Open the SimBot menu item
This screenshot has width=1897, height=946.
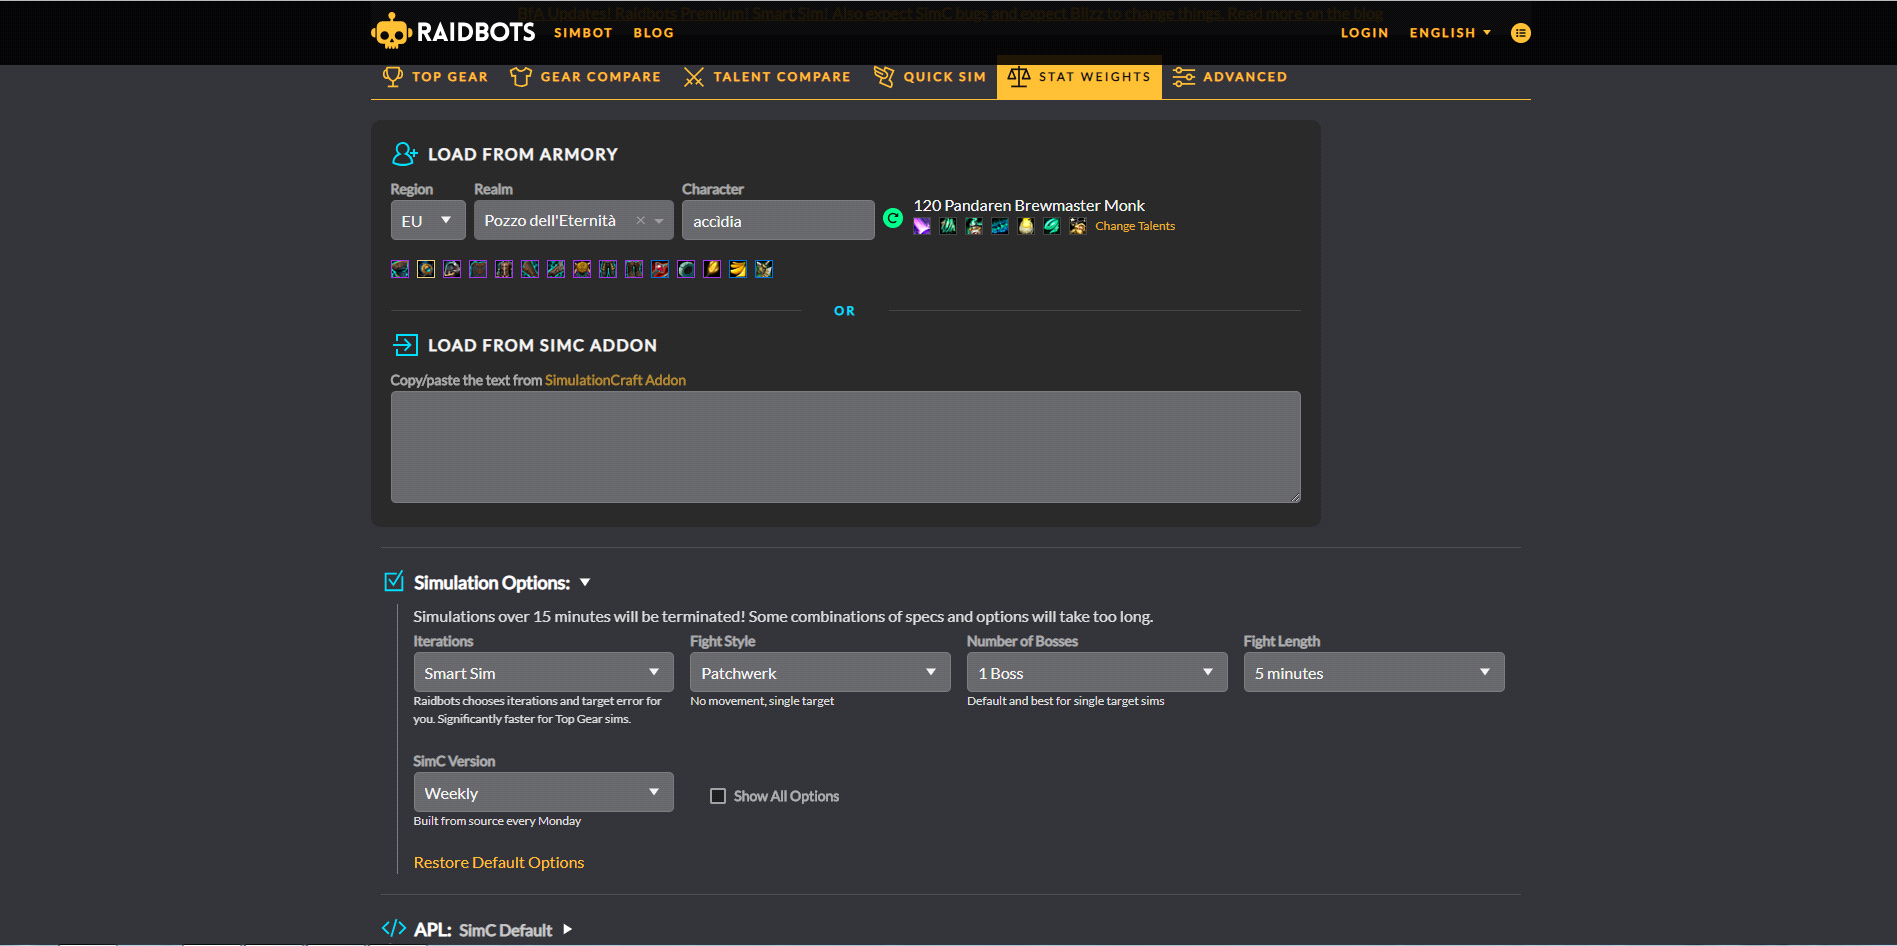(583, 33)
